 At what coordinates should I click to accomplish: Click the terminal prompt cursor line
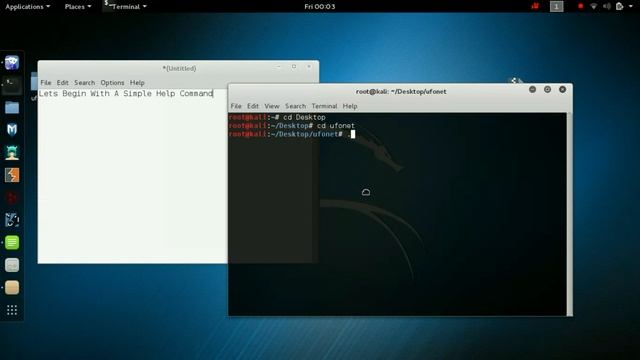tap(292, 134)
